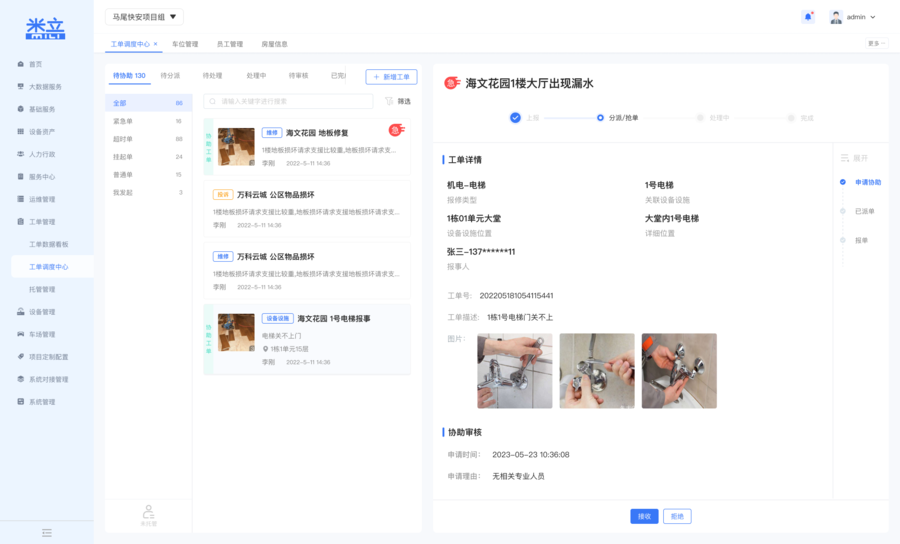Filter list by 挂起单

tap(148, 157)
